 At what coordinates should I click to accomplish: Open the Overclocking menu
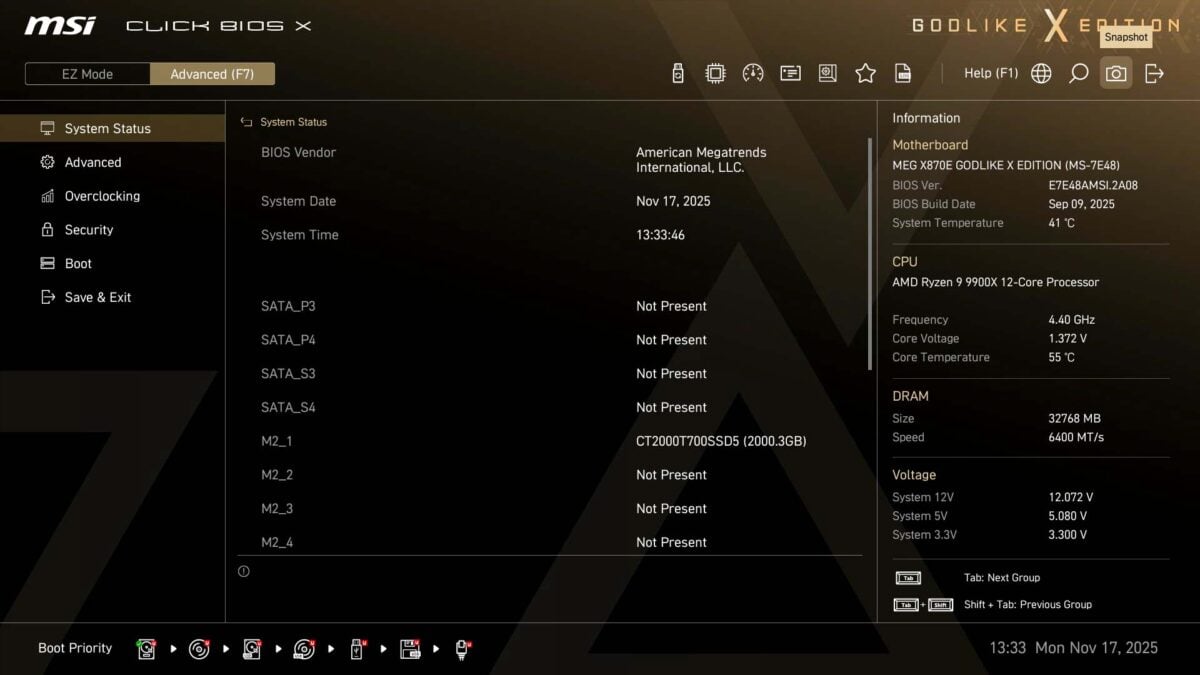pos(102,196)
